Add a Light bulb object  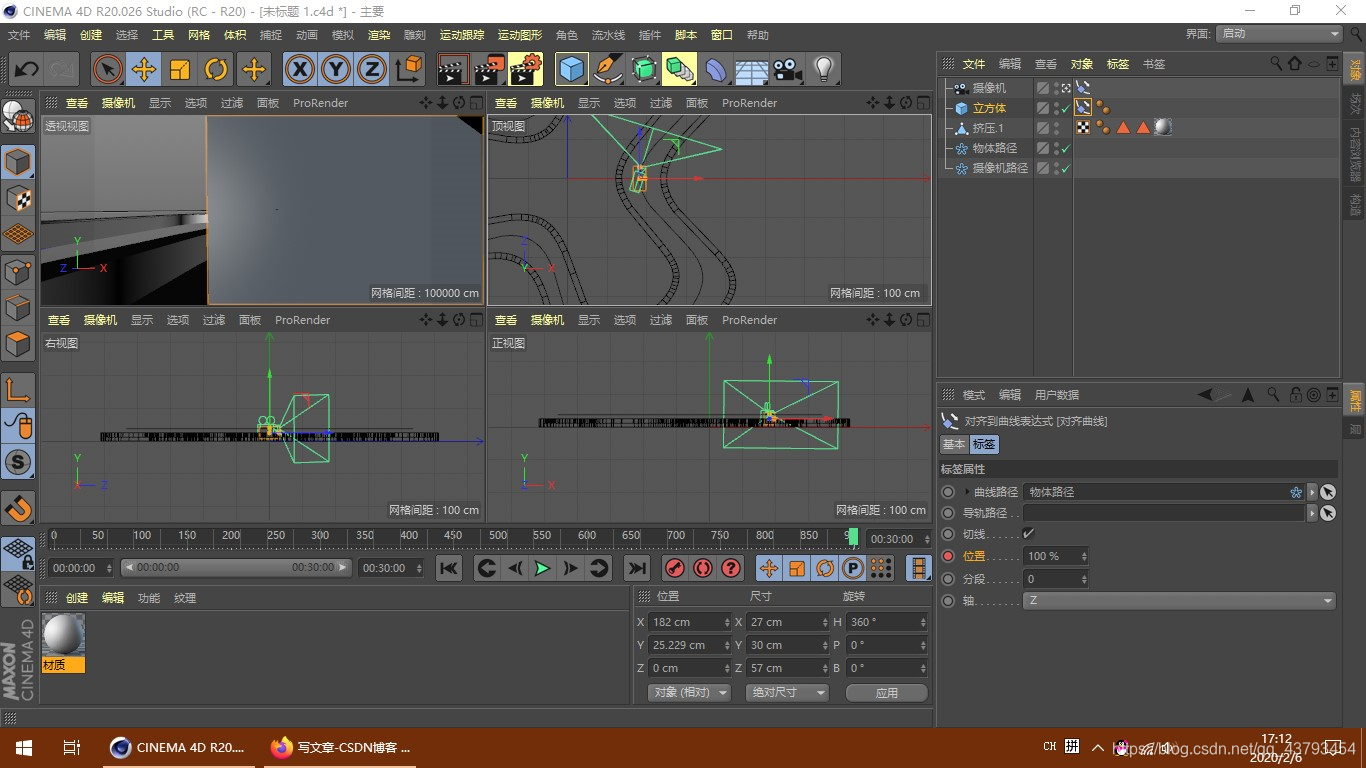(x=823, y=69)
